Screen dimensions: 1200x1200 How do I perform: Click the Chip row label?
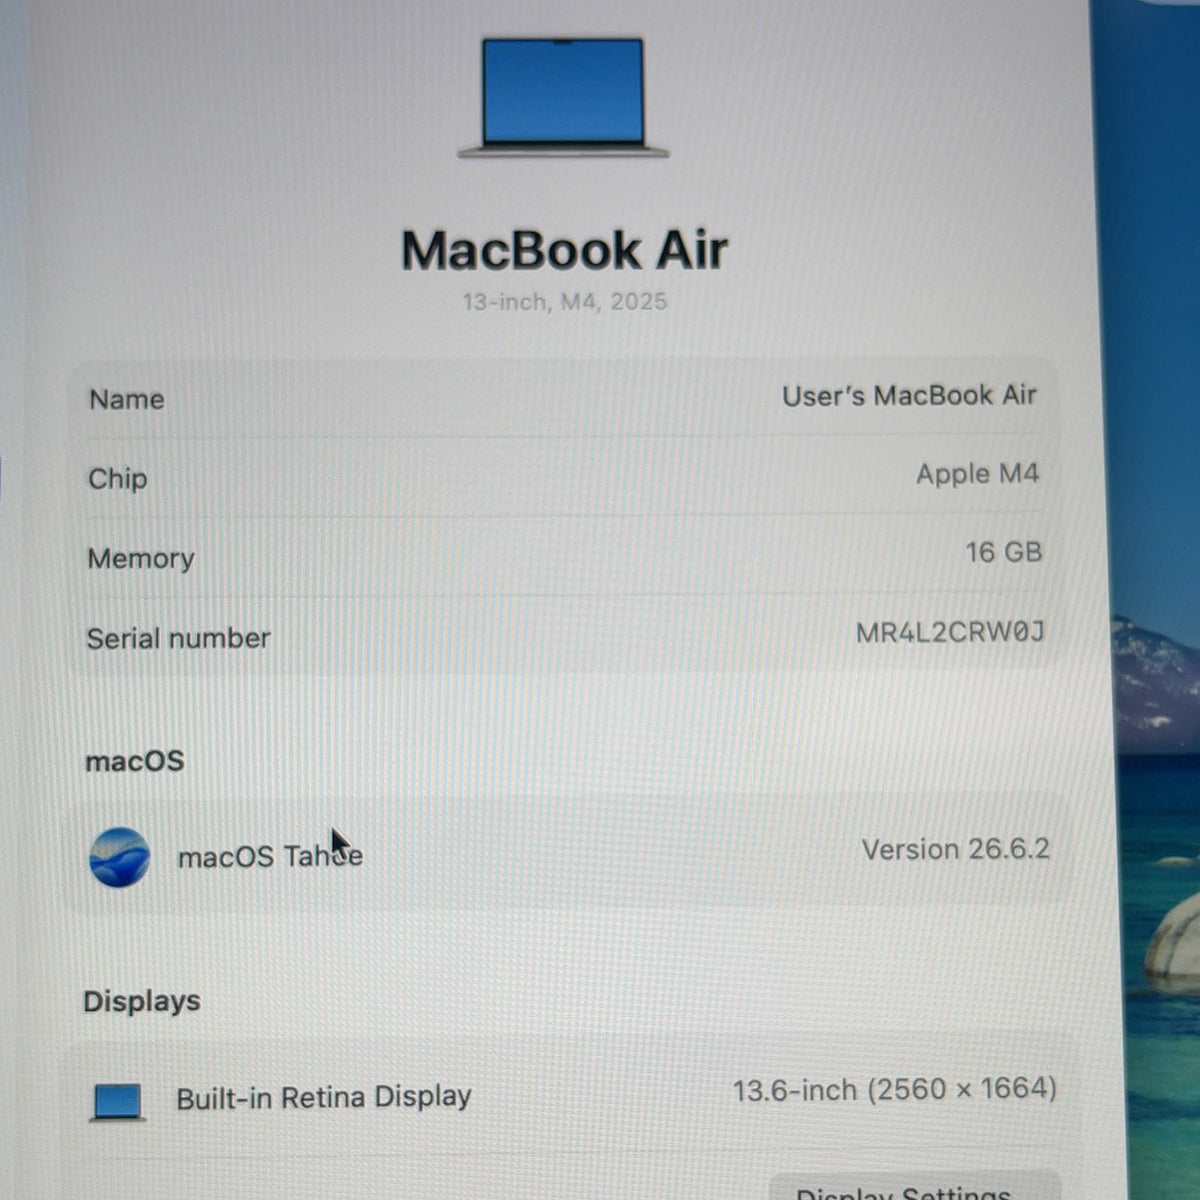pyautogui.click(x=118, y=479)
